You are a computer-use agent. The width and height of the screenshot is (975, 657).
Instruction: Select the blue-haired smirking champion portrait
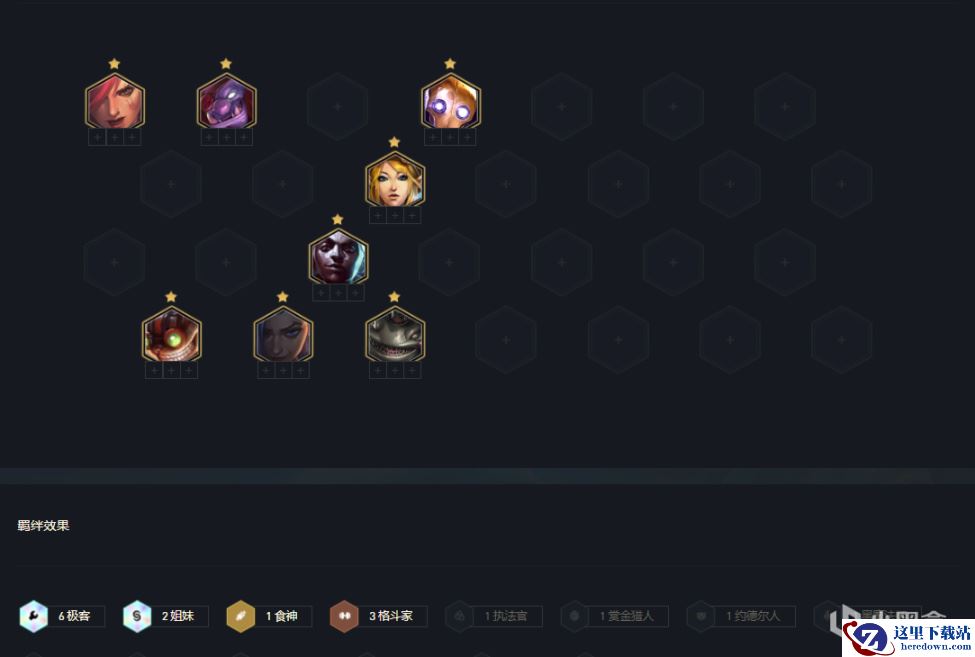coord(283,334)
